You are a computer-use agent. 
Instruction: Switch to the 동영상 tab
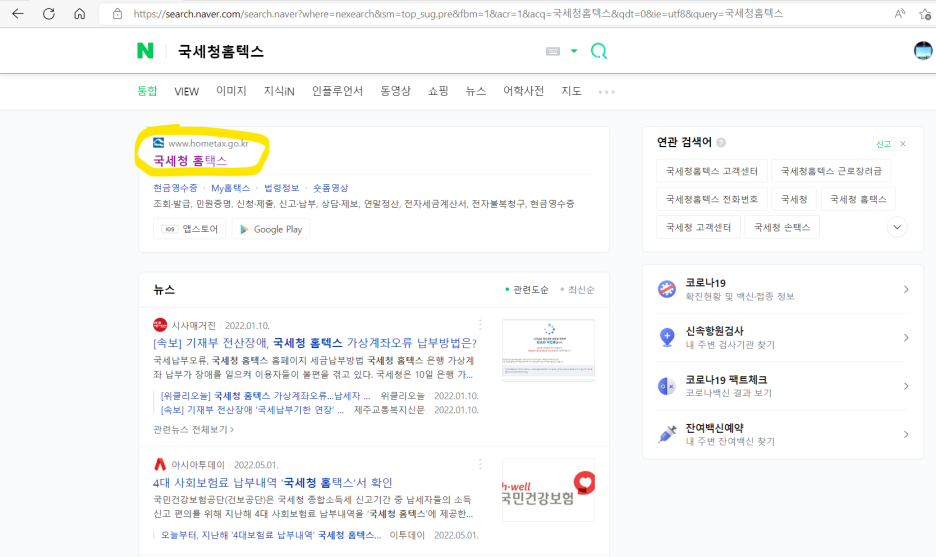click(395, 91)
